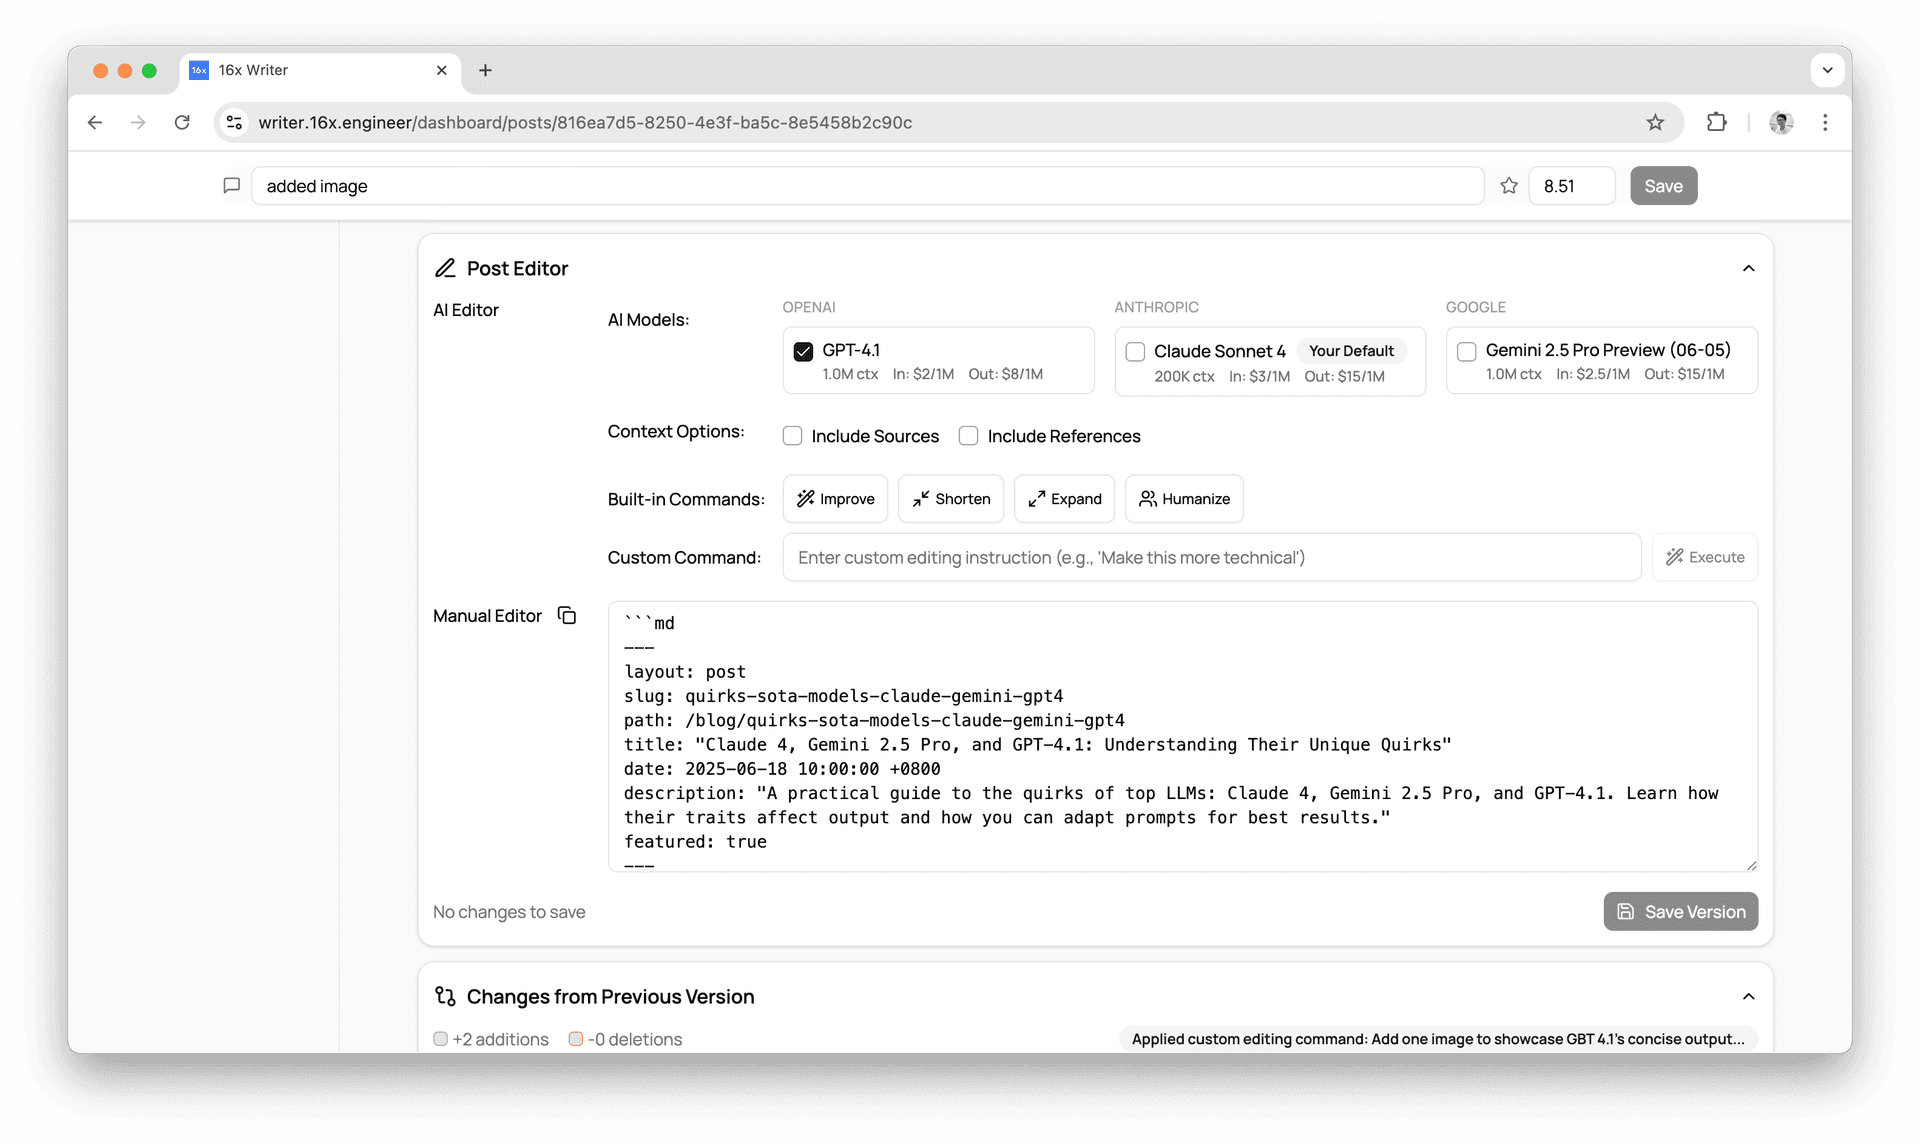Image resolution: width=1920 pixels, height=1143 pixels.
Task: Close the 16x Writer tab
Action: (x=441, y=70)
